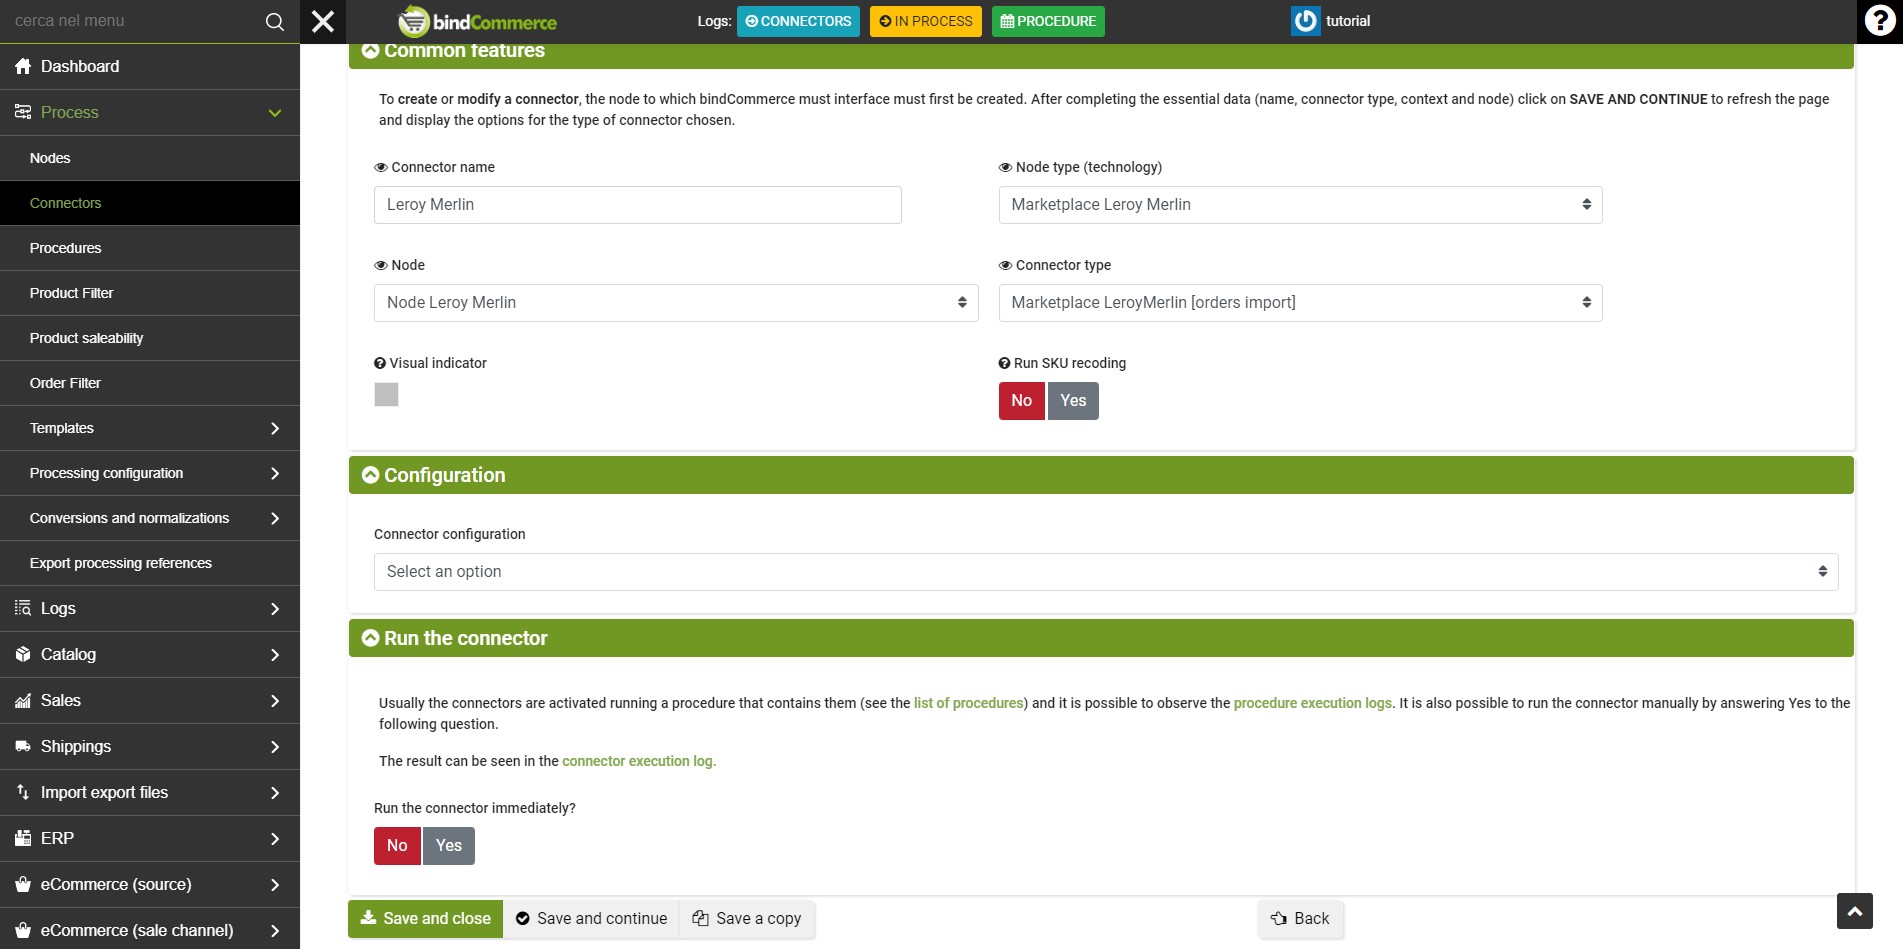Viewport: 1903px width, 949px height.
Task: Choose No for run connector immediately
Action: 397,846
